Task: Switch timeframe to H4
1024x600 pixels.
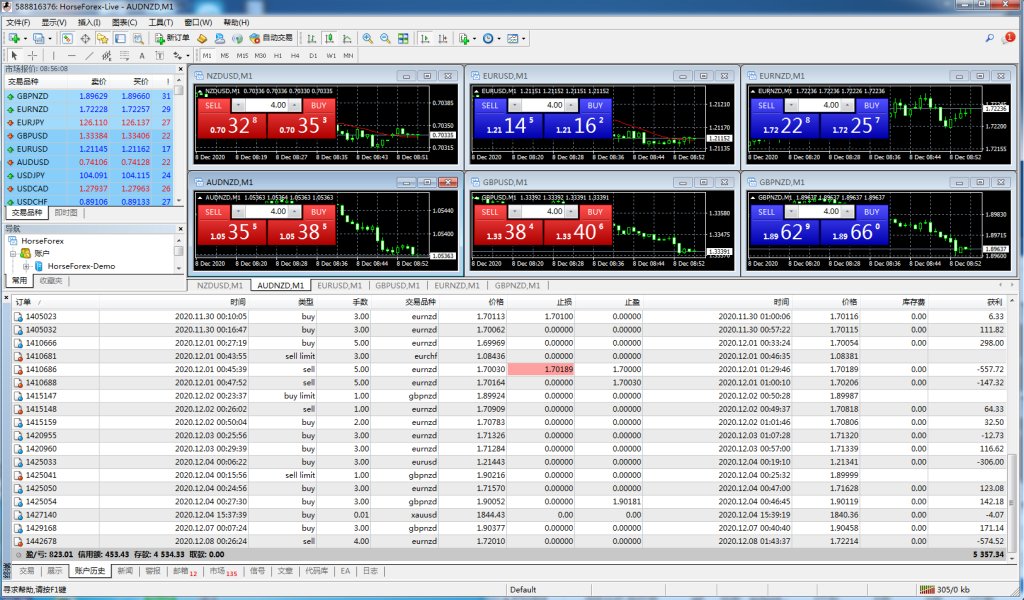Action: pos(296,56)
